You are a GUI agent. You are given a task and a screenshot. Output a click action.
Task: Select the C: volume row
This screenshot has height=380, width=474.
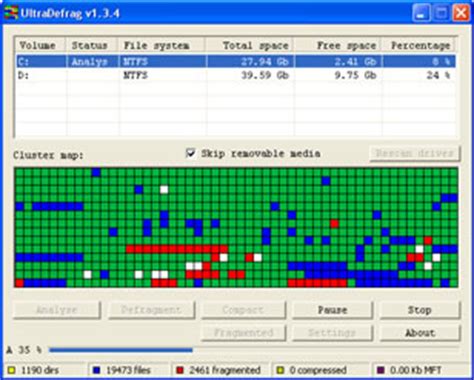pos(235,62)
